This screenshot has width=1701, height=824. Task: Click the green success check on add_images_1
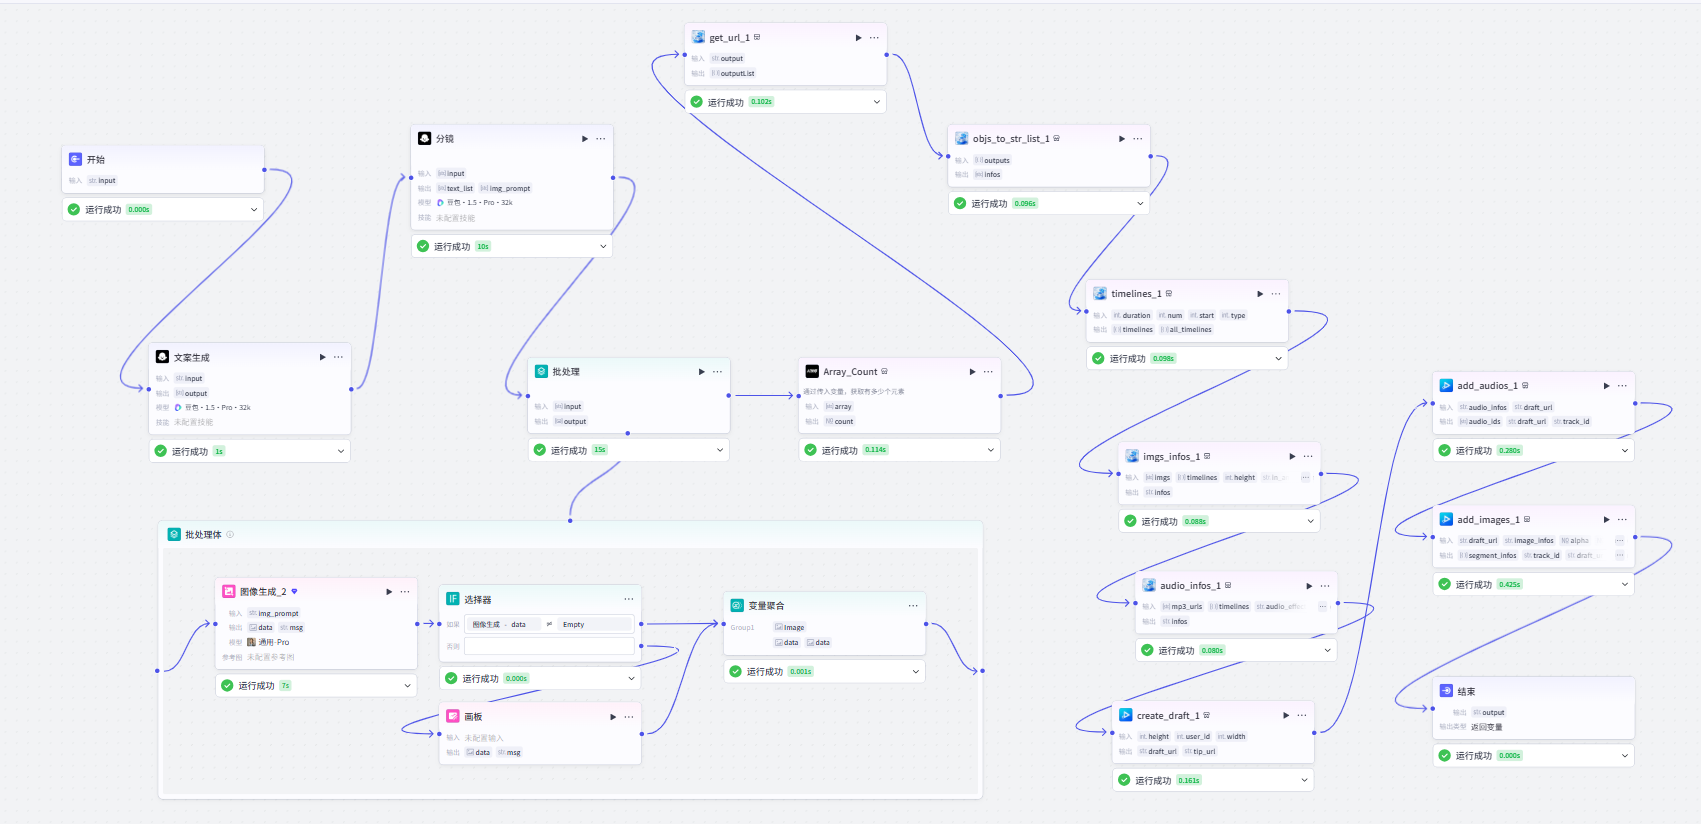coord(1444,584)
